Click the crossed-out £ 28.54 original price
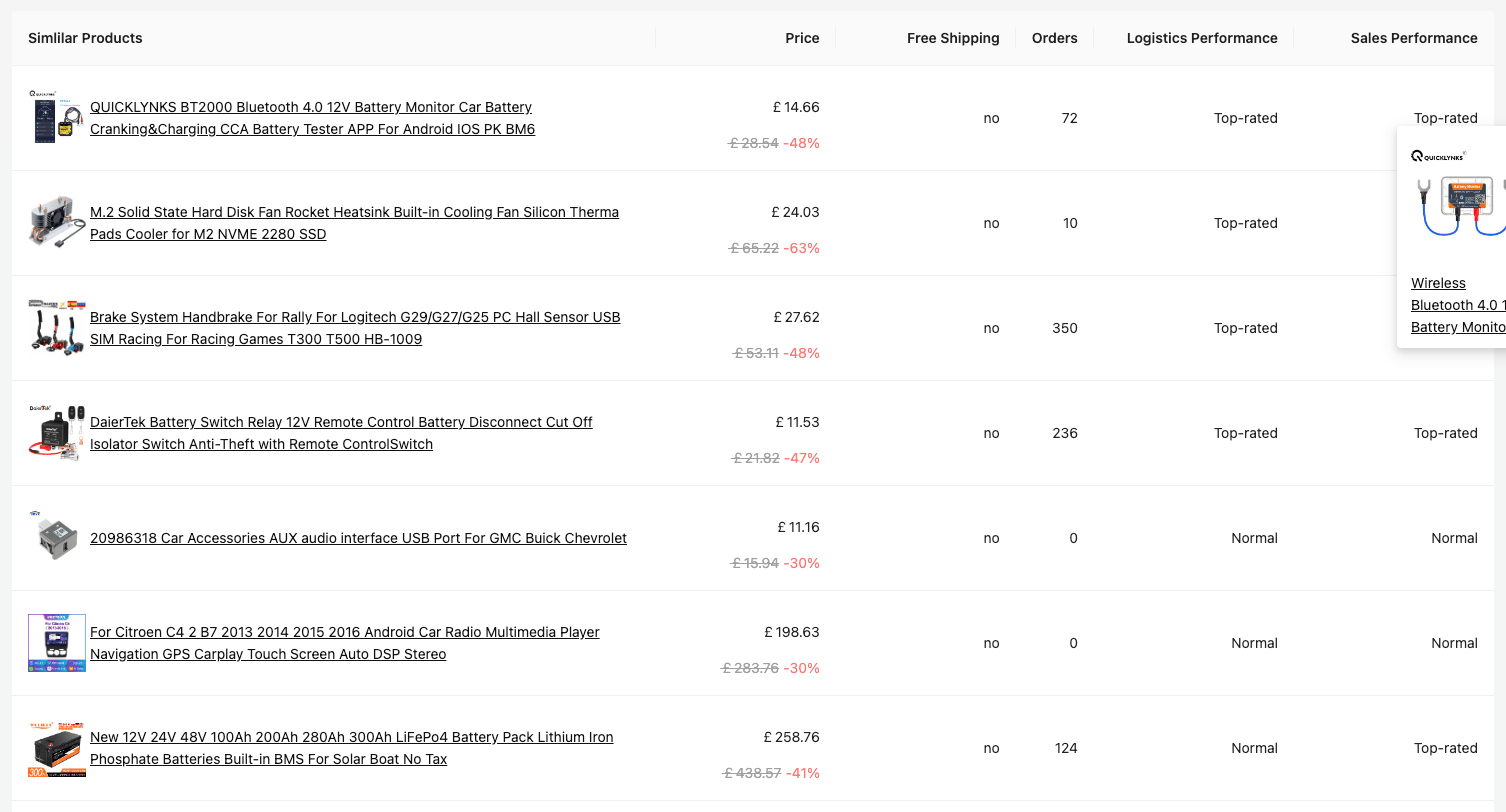Screen dimensions: 1506x812 pyautogui.click(x=753, y=143)
